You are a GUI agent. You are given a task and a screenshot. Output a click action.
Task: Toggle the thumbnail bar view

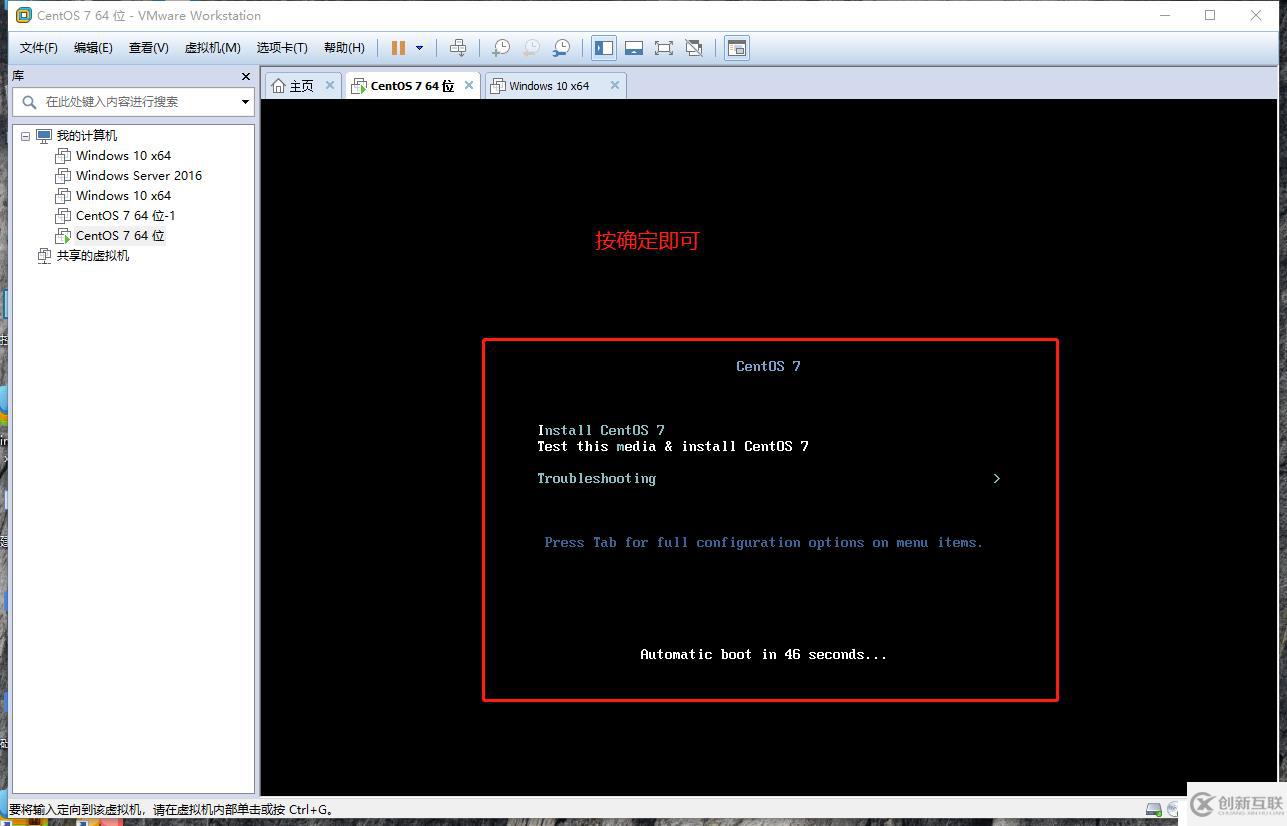click(634, 48)
